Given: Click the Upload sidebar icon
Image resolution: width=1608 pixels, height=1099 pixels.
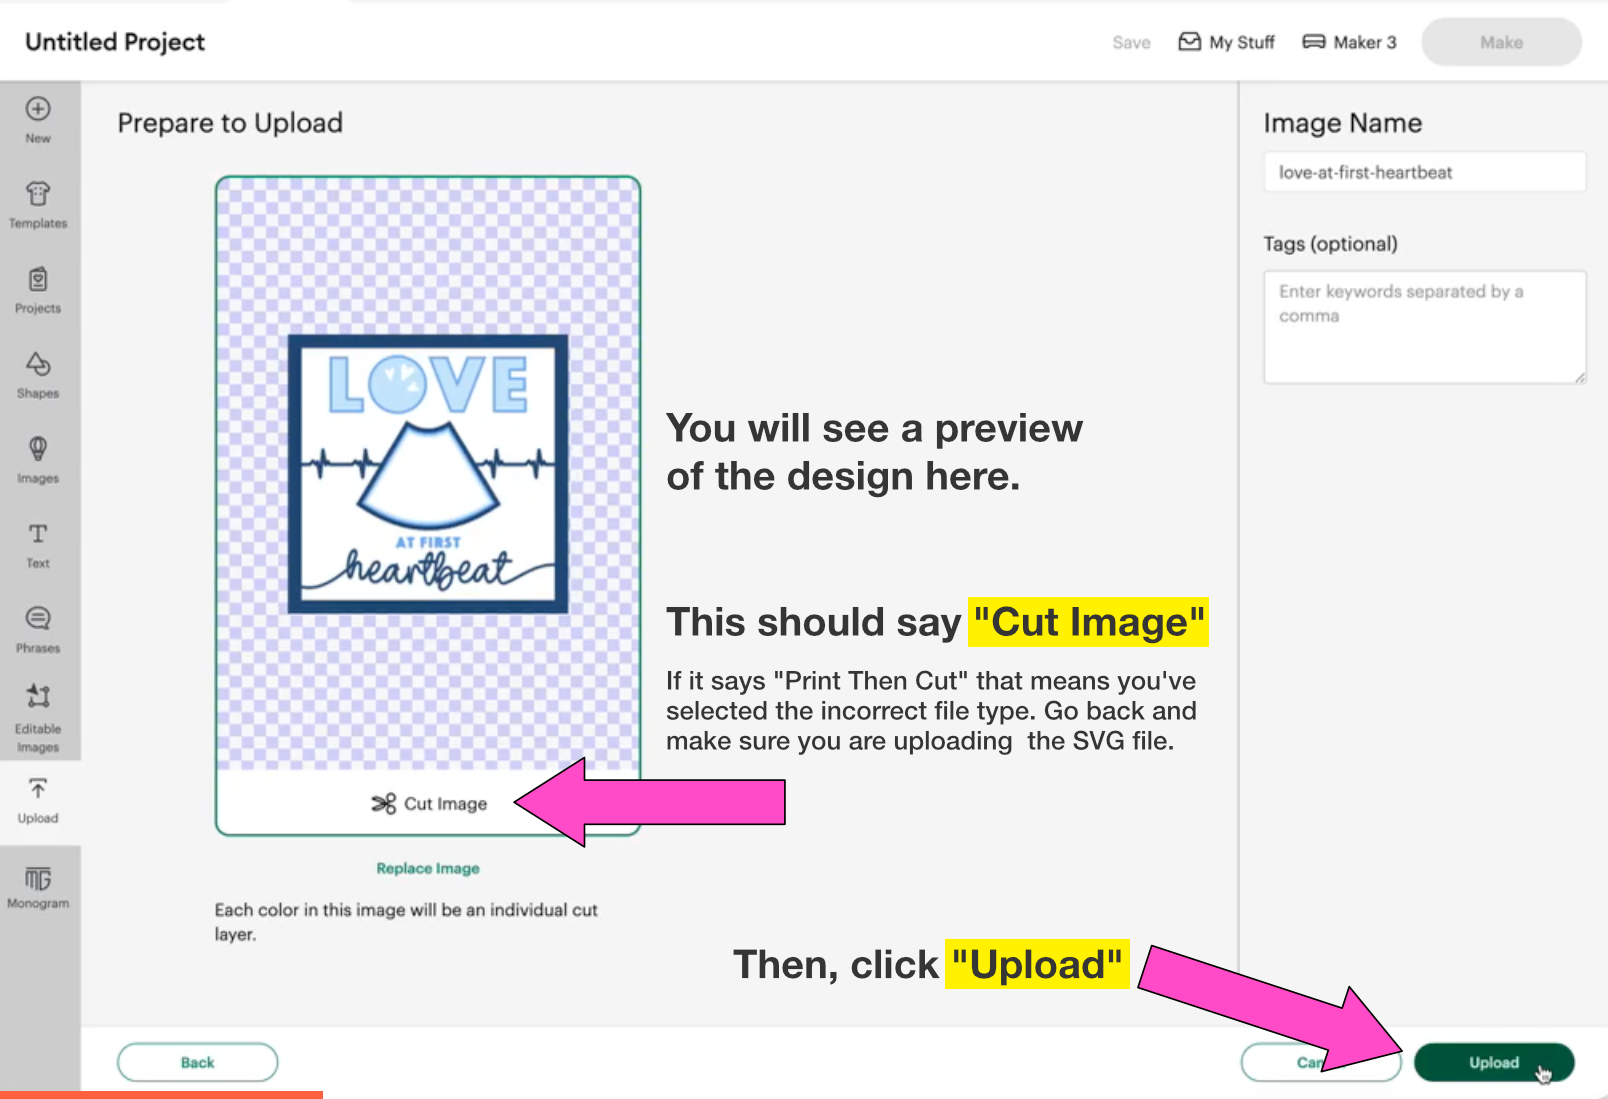Looking at the screenshot, I should tap(38, 800).
